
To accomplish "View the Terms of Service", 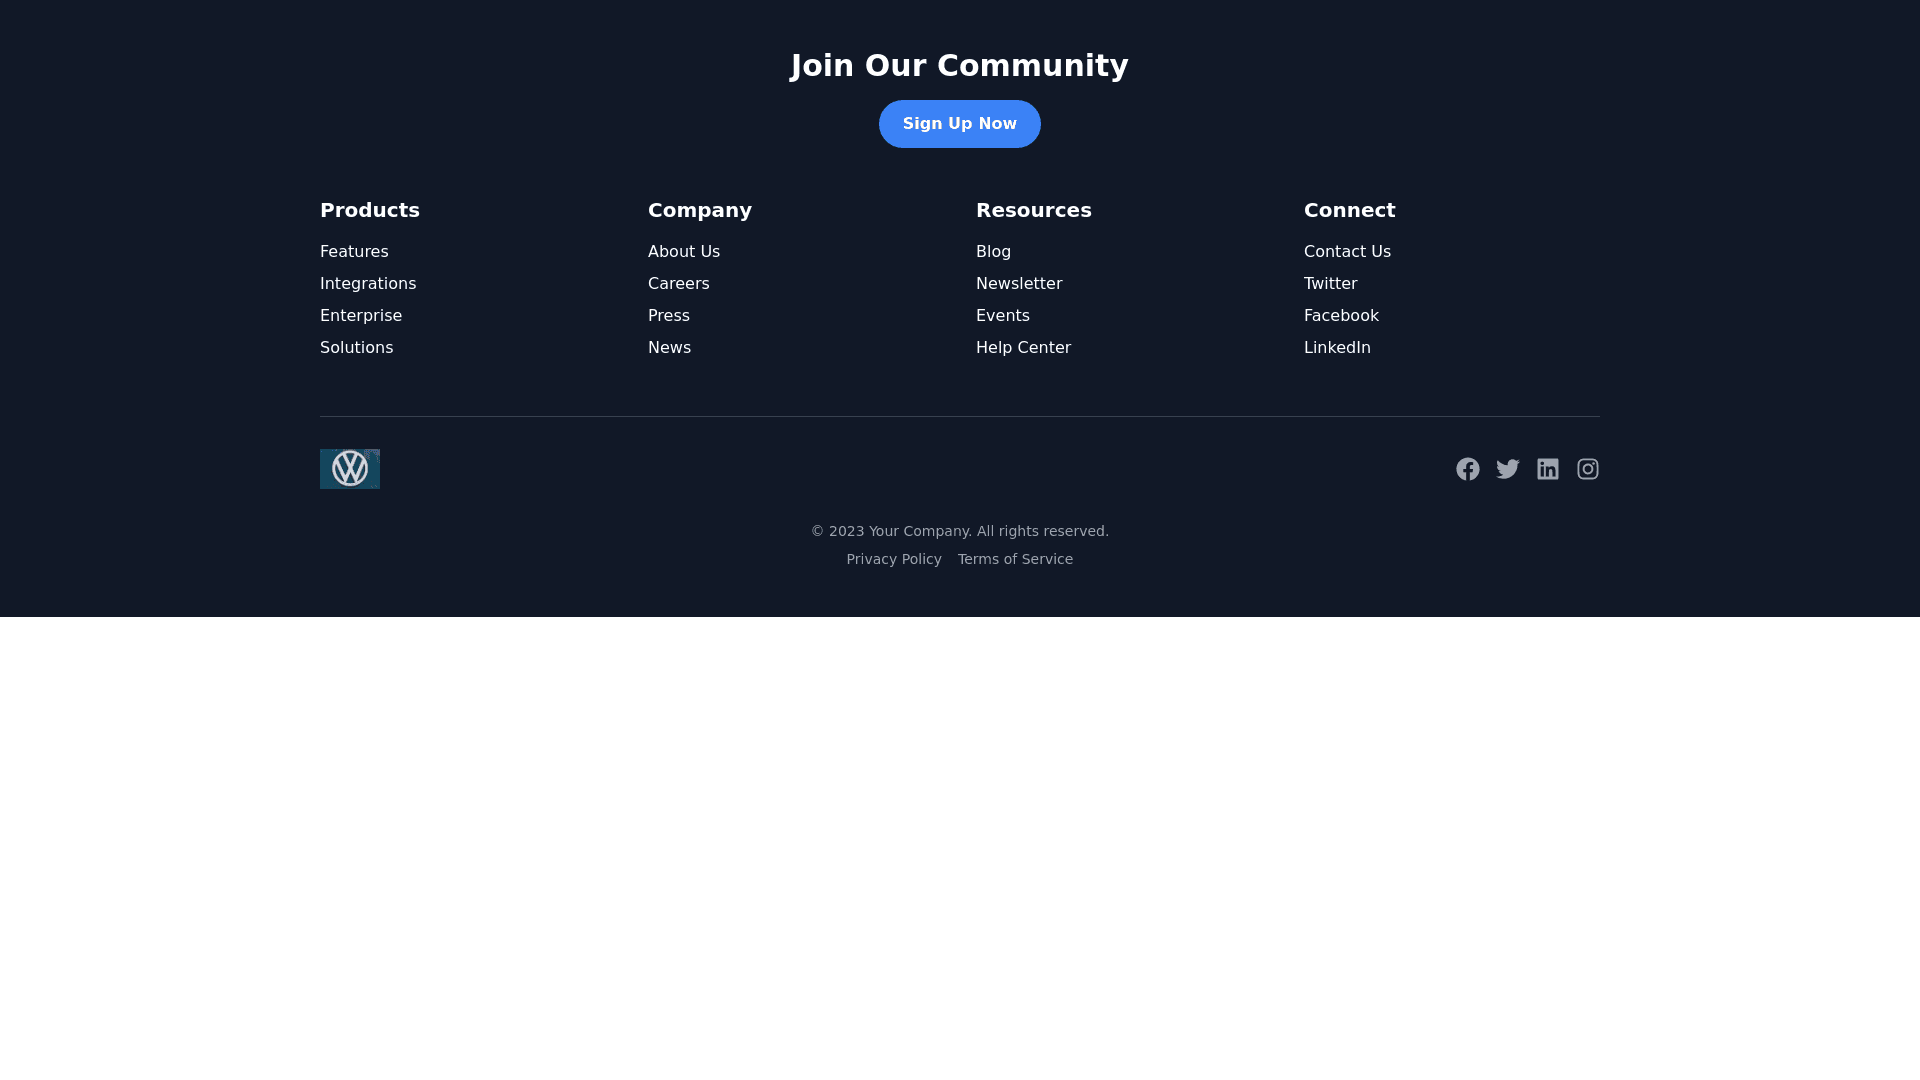I will [1015, 559].
